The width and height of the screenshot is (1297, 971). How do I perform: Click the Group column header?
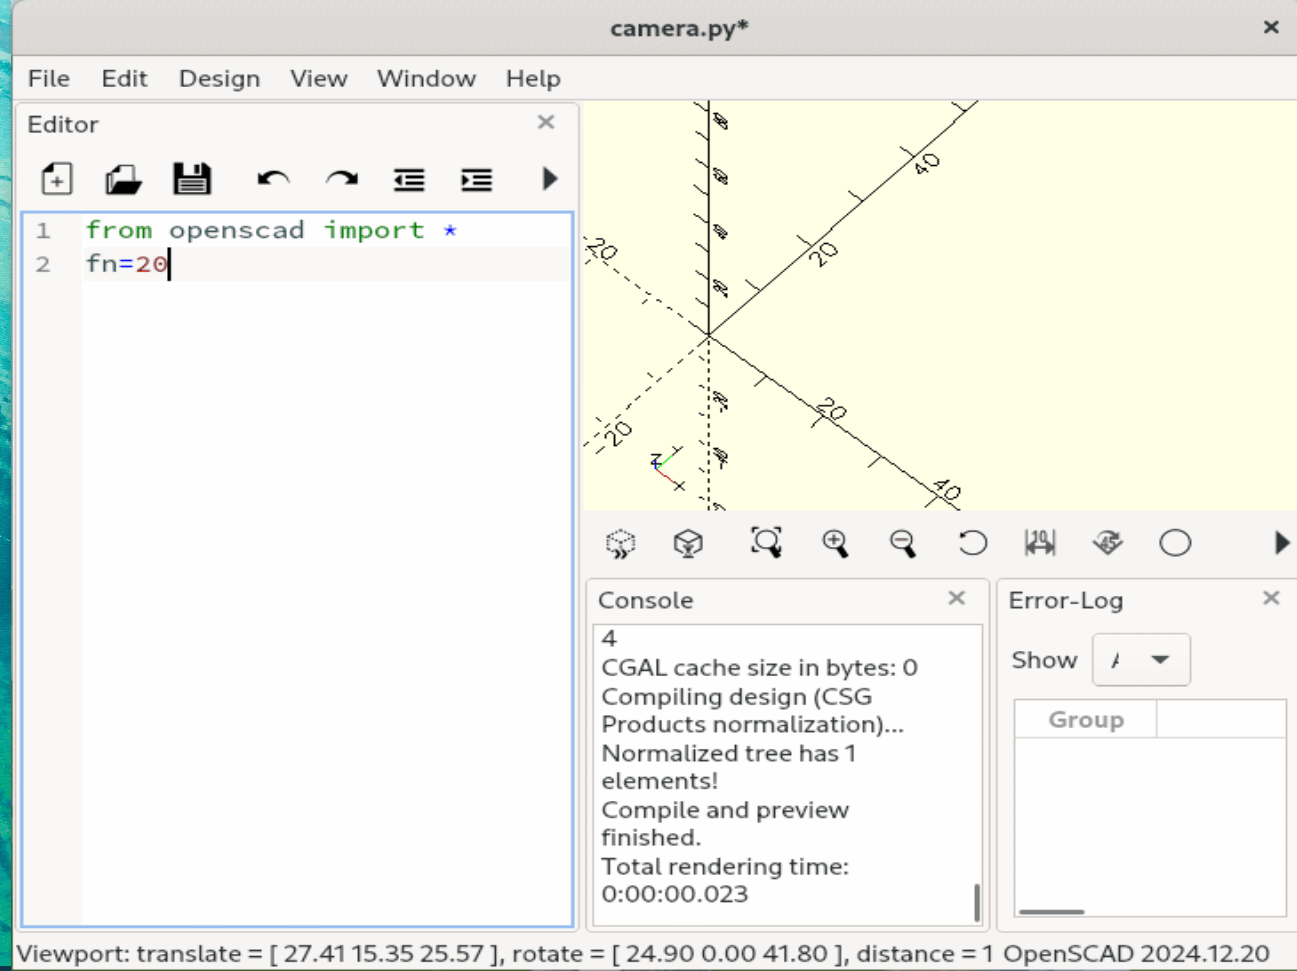click(1085, 720)
